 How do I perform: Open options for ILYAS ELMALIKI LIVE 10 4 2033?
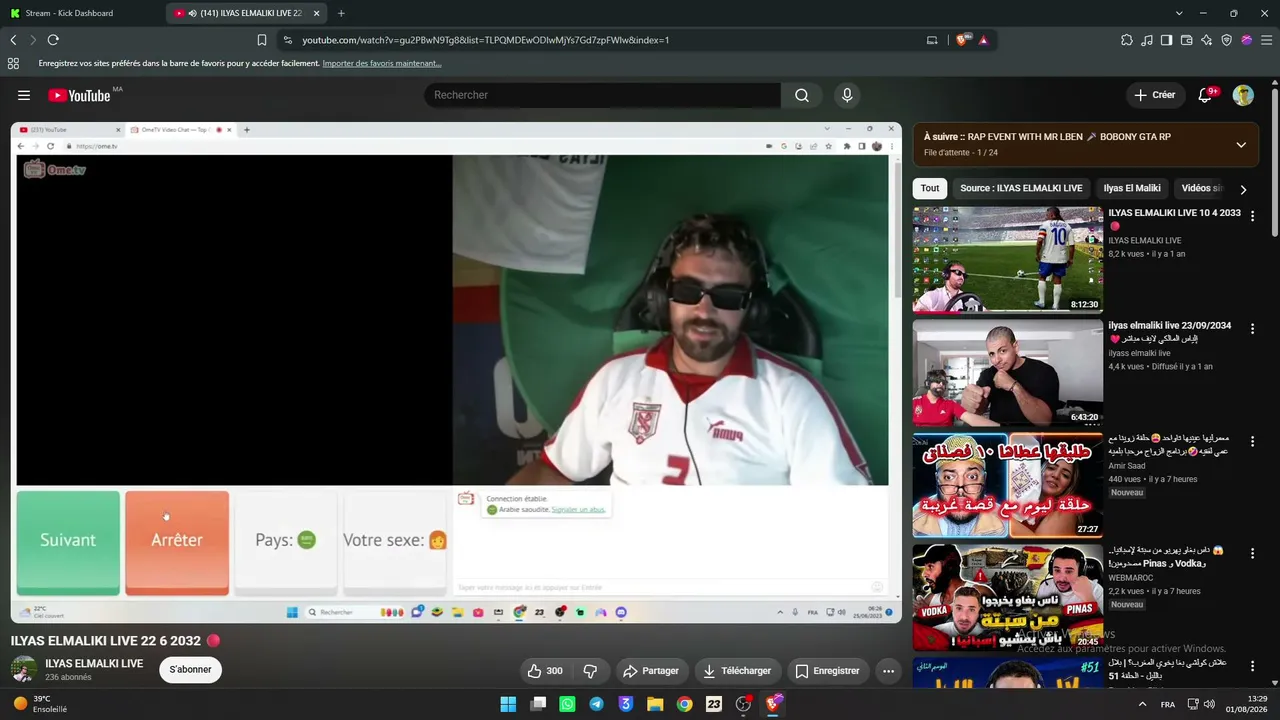pos(1252,217)
